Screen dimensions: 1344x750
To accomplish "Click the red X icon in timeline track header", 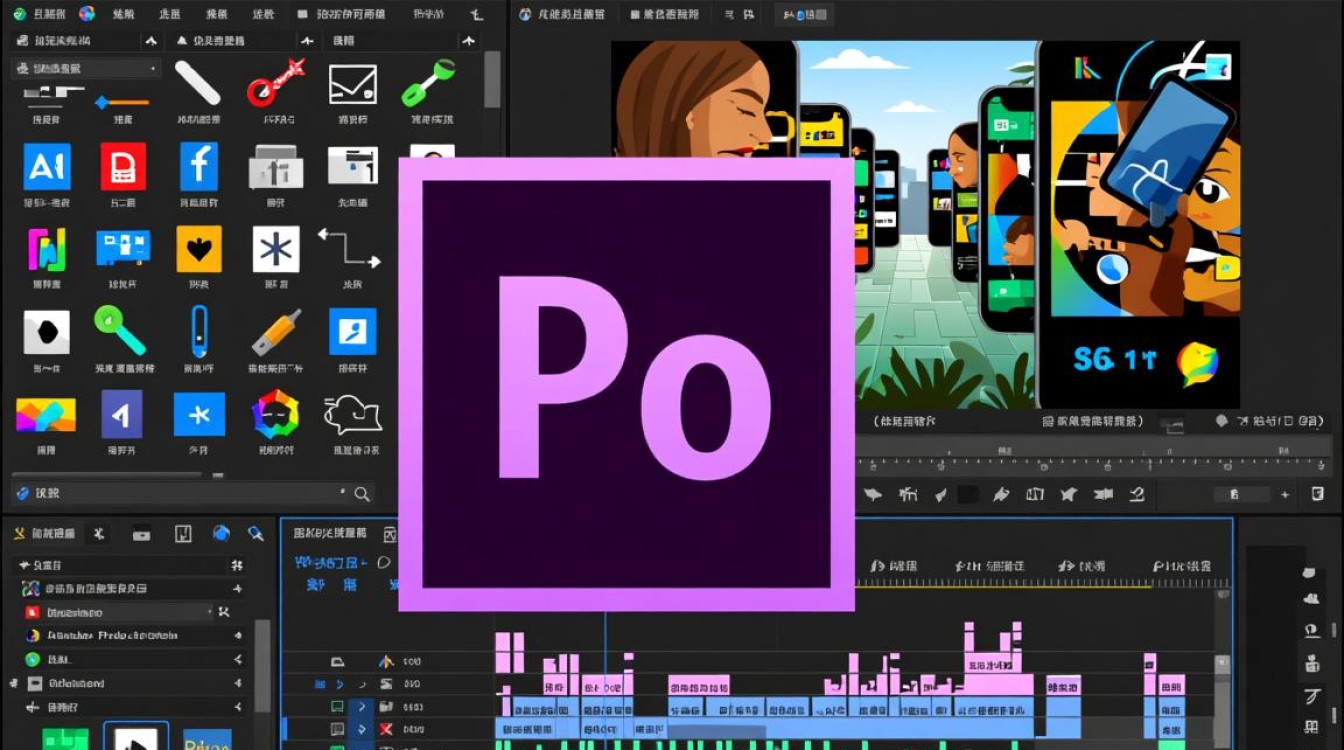I will tap(386, 730).
